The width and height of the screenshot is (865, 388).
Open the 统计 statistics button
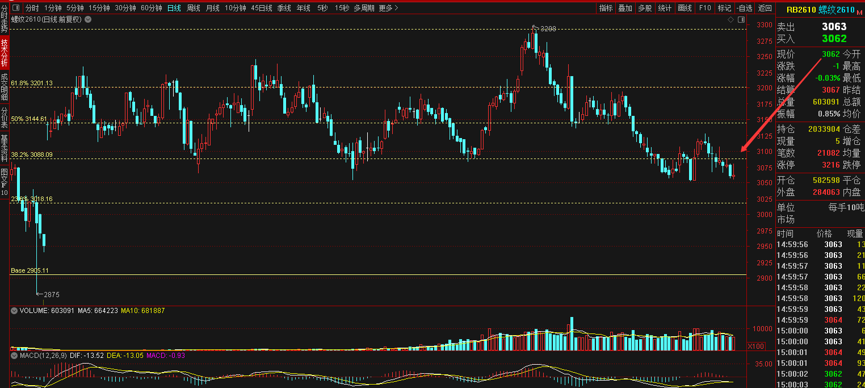point(665,8)
